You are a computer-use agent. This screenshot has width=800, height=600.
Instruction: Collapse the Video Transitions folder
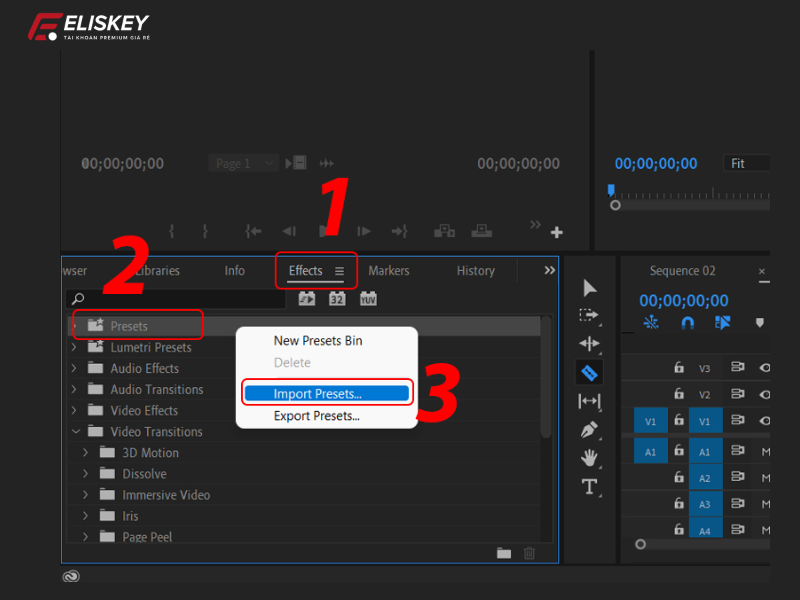tap(77, 431)
